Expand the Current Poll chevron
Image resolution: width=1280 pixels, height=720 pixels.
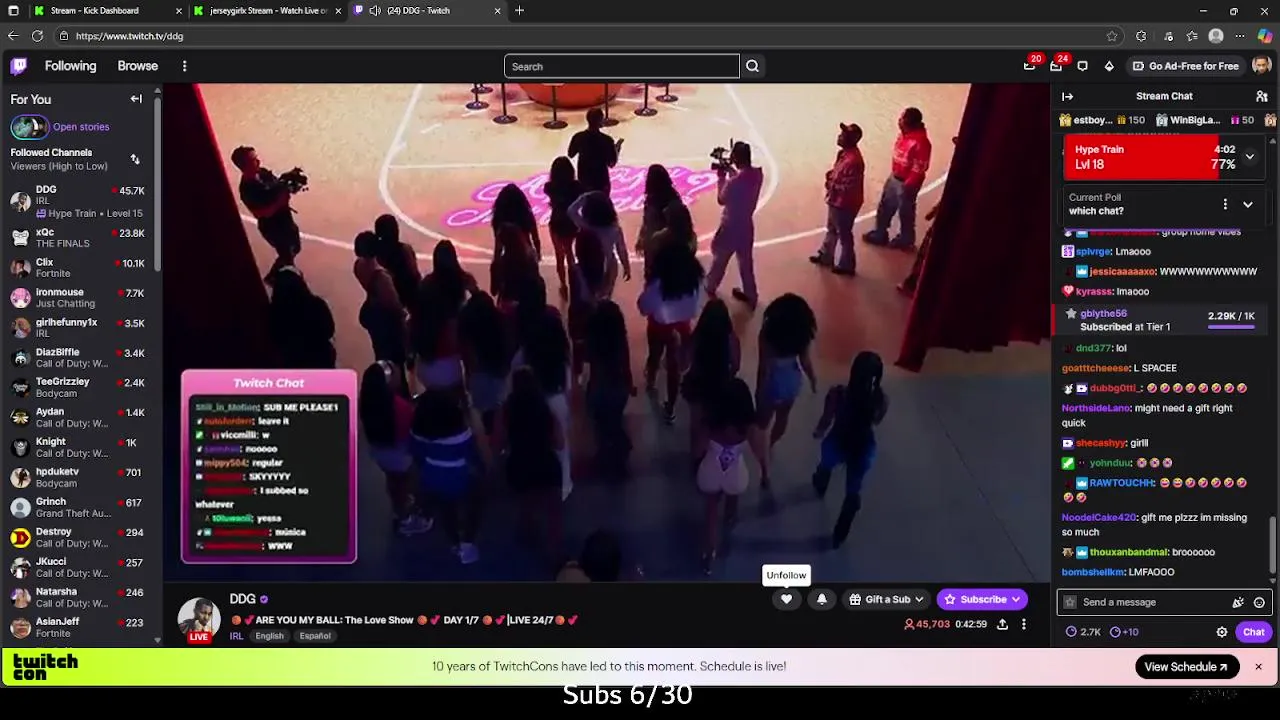1248,204
